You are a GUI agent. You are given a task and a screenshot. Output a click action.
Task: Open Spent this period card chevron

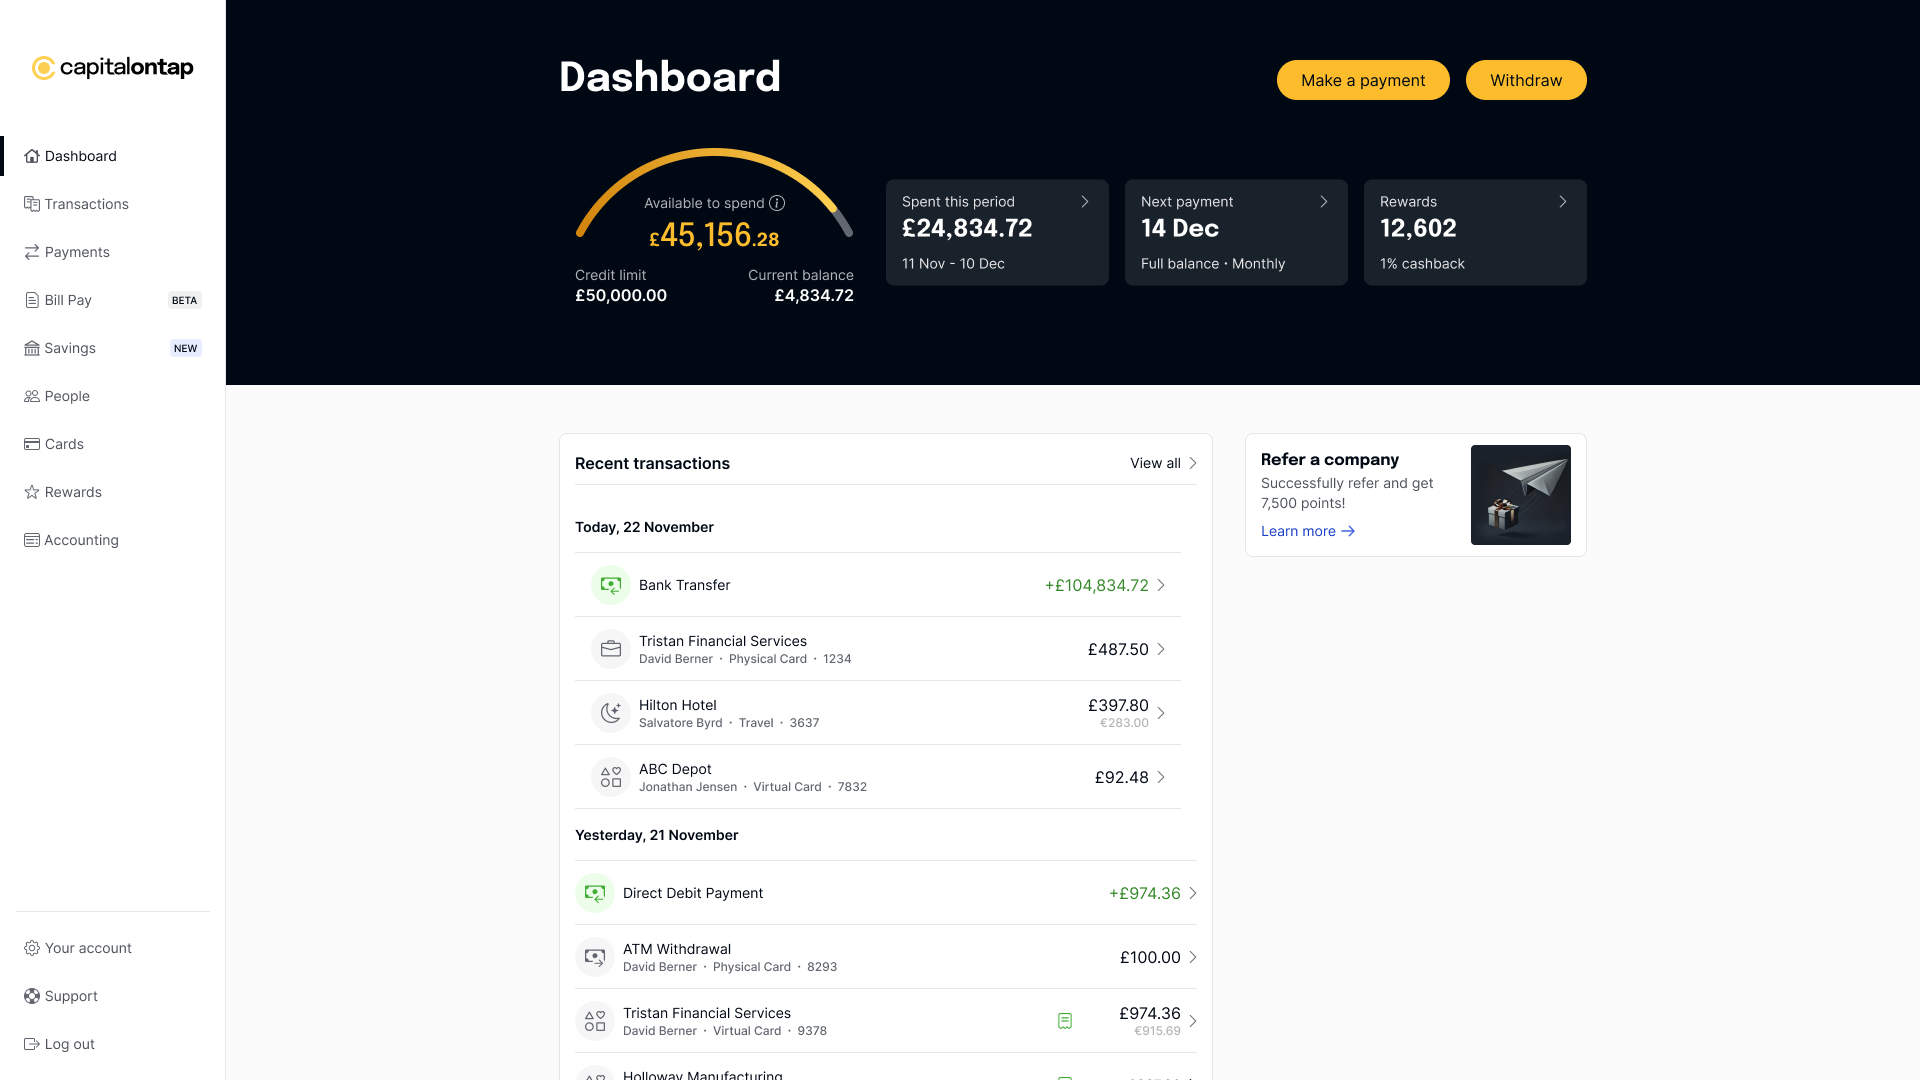(x=1085, y=202)
